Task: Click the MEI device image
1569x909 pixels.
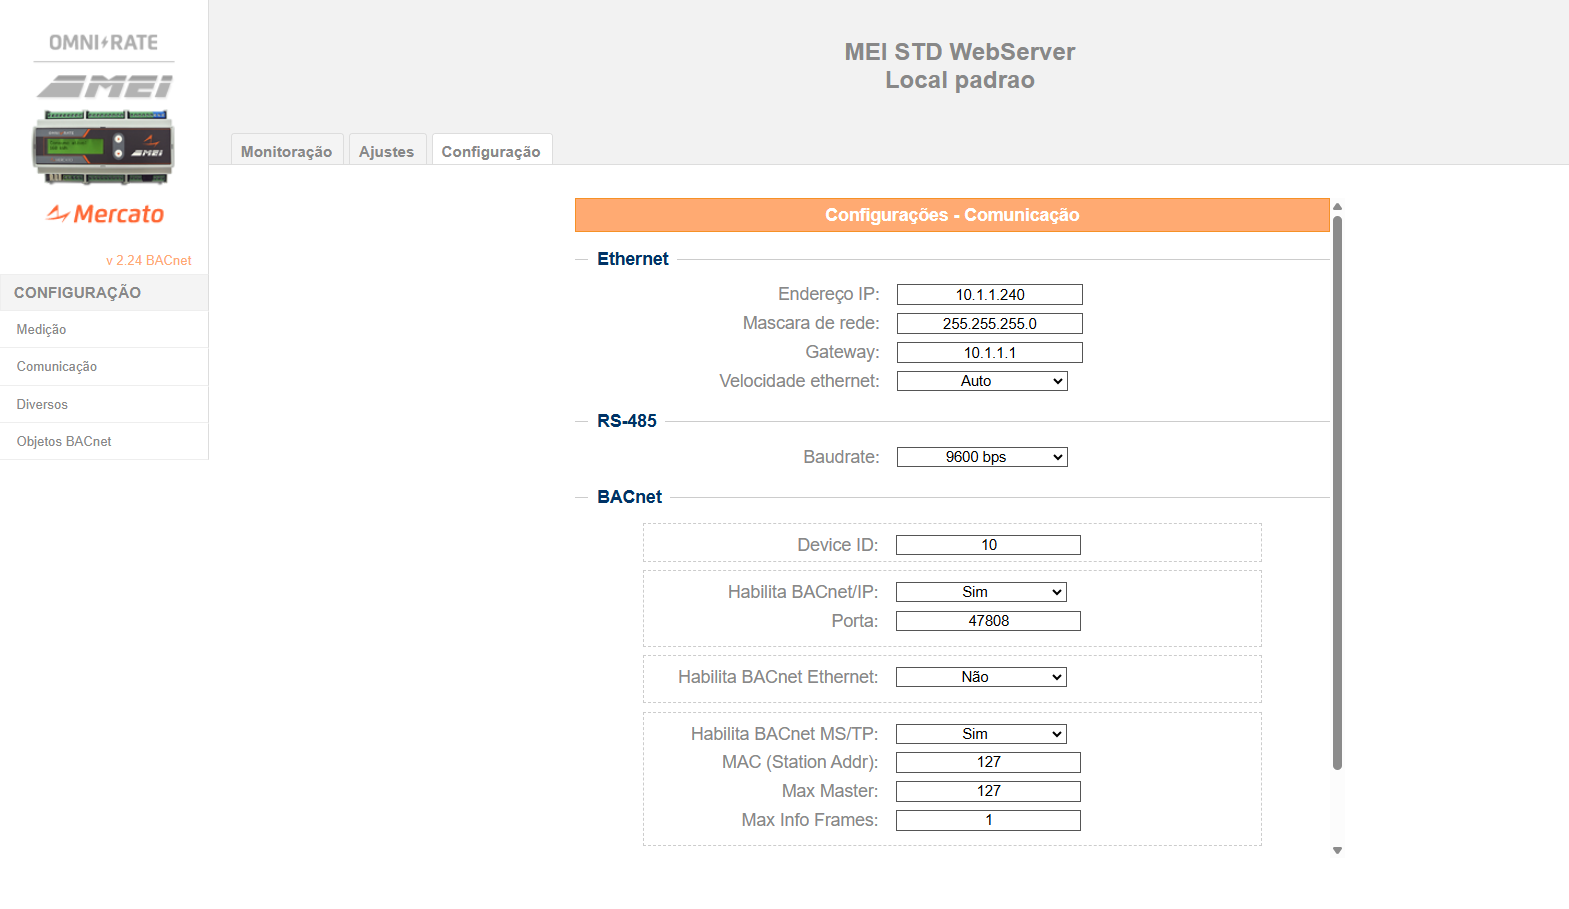Action: click(x=104, y=147)
